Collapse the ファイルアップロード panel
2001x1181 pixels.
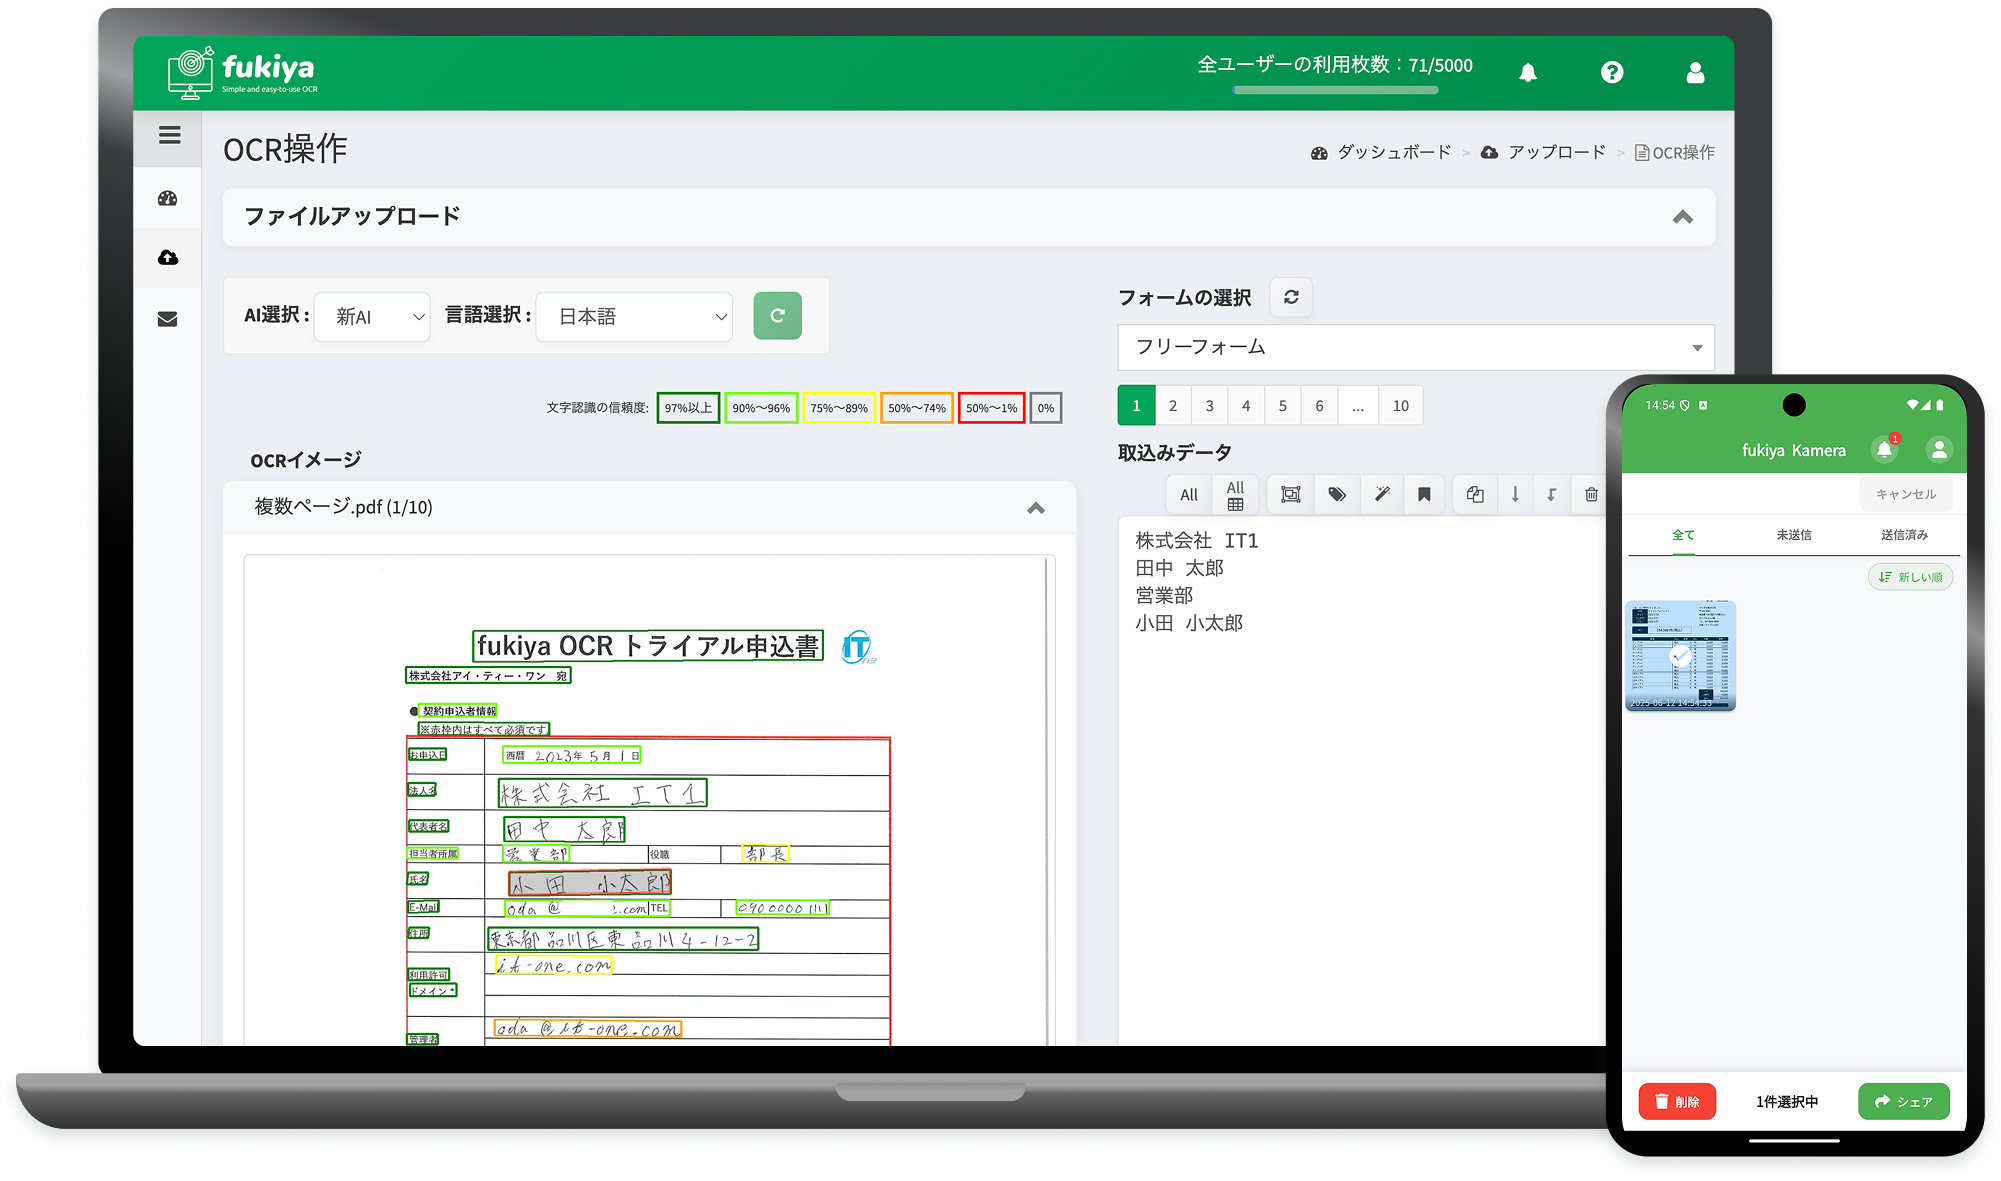(1683, 217)
